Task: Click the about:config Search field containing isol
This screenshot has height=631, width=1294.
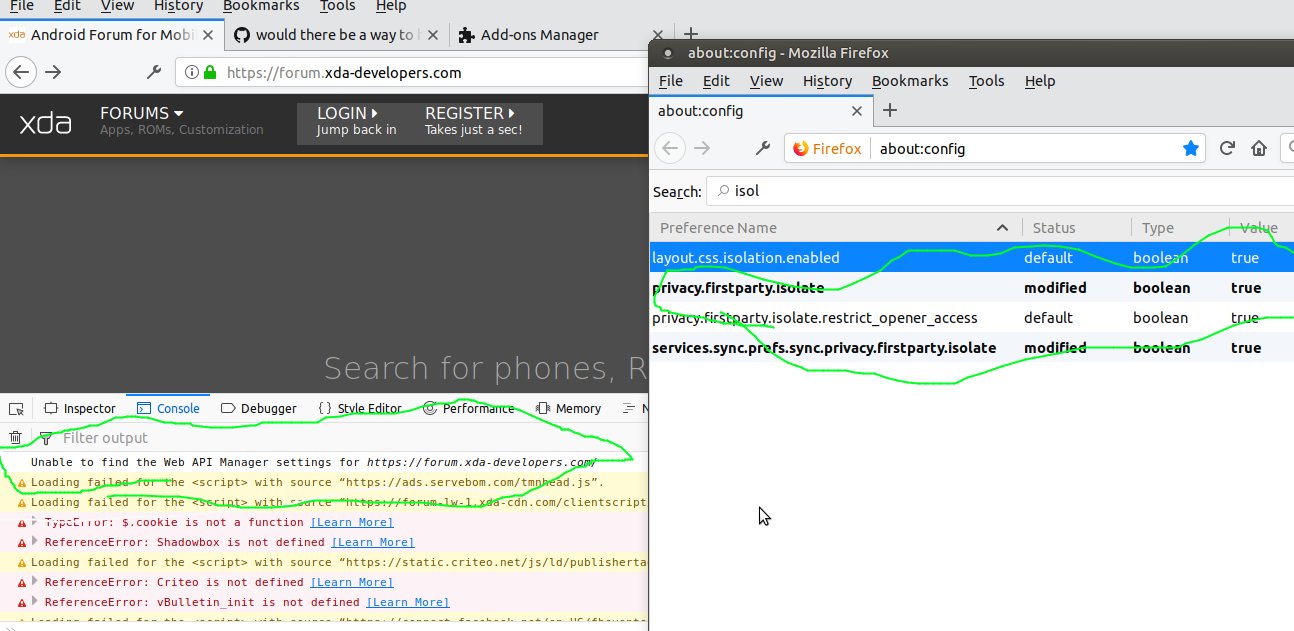Action: pyautogui.click(x=1000, y=190)
